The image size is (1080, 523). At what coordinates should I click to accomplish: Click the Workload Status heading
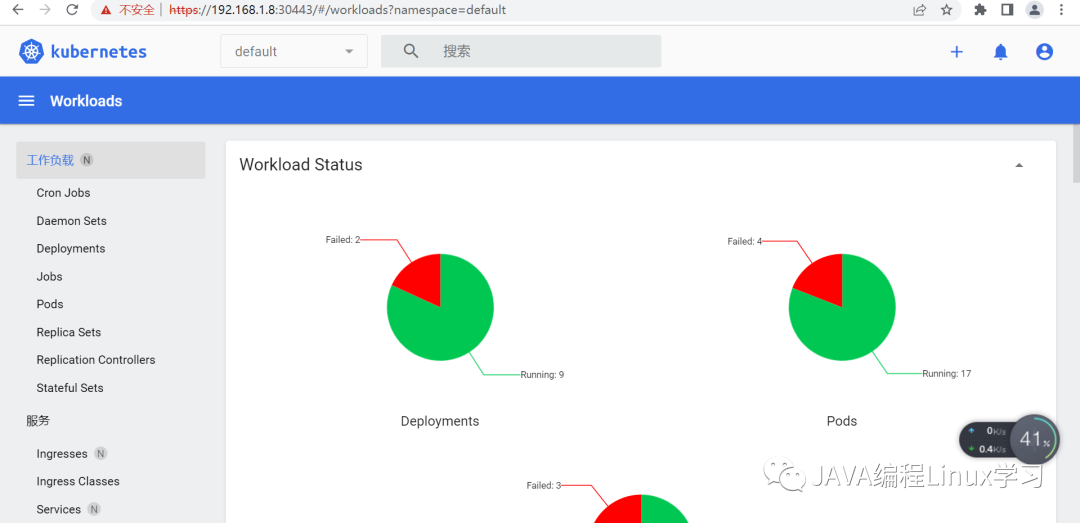pos(301,165)
